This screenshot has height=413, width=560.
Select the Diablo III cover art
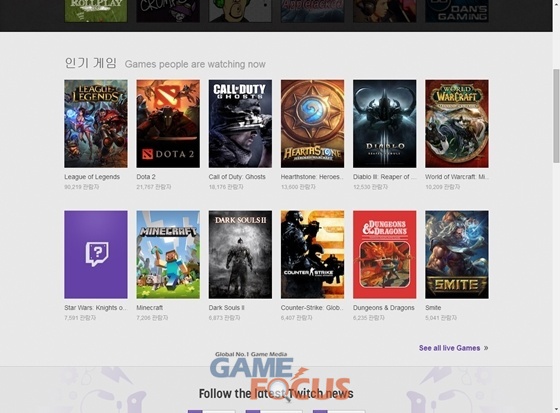point(385,124)
